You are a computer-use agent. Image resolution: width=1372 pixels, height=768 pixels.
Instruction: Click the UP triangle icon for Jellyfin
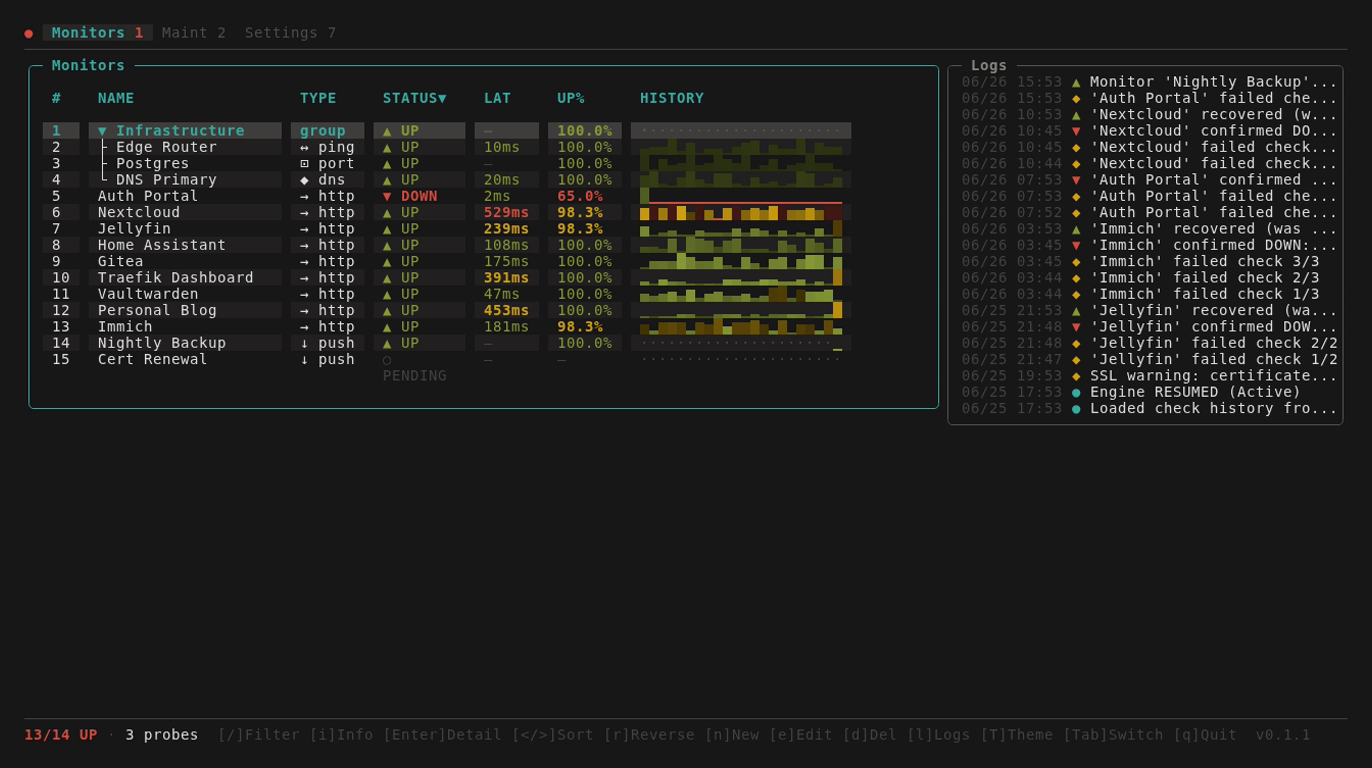[387, 229]
